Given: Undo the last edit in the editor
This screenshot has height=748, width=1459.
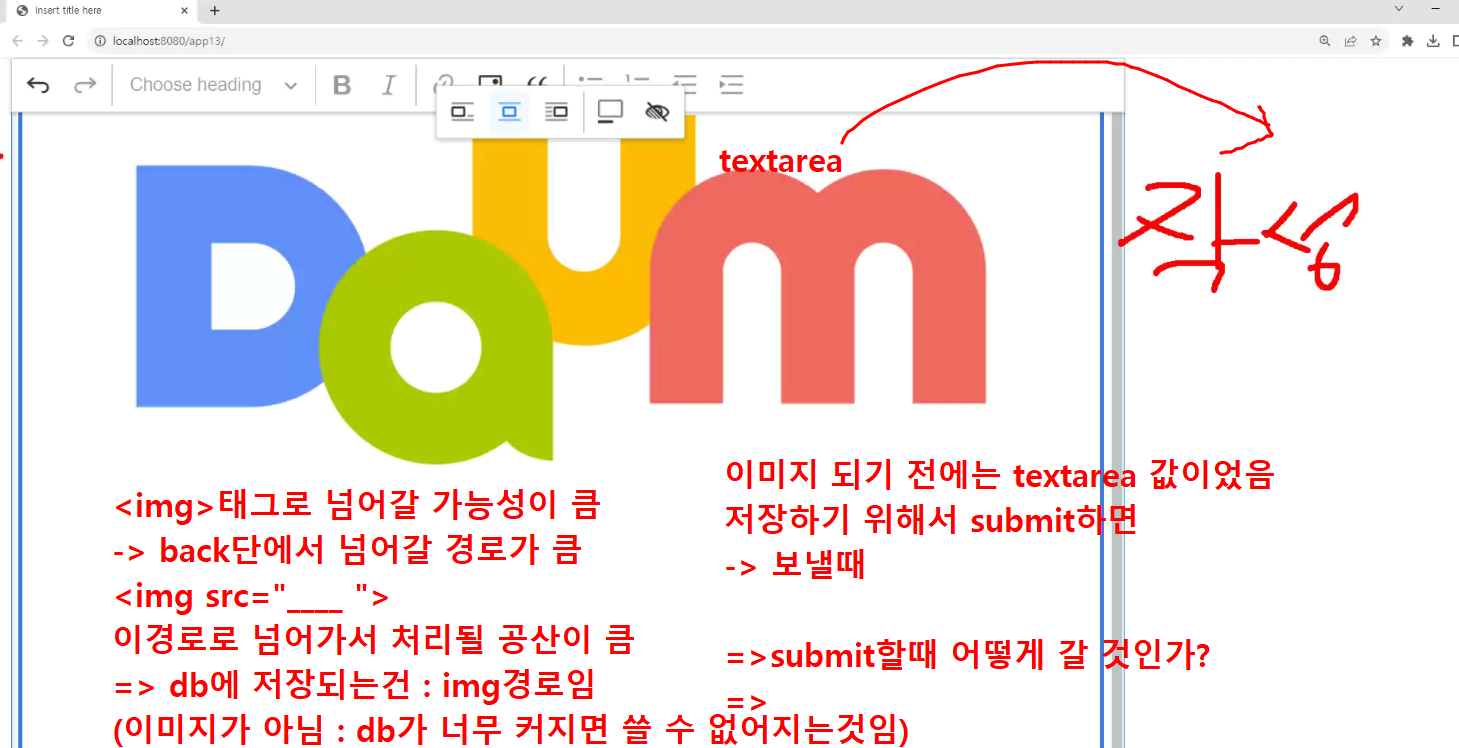Looking at the screenshot, I should 38,85.
